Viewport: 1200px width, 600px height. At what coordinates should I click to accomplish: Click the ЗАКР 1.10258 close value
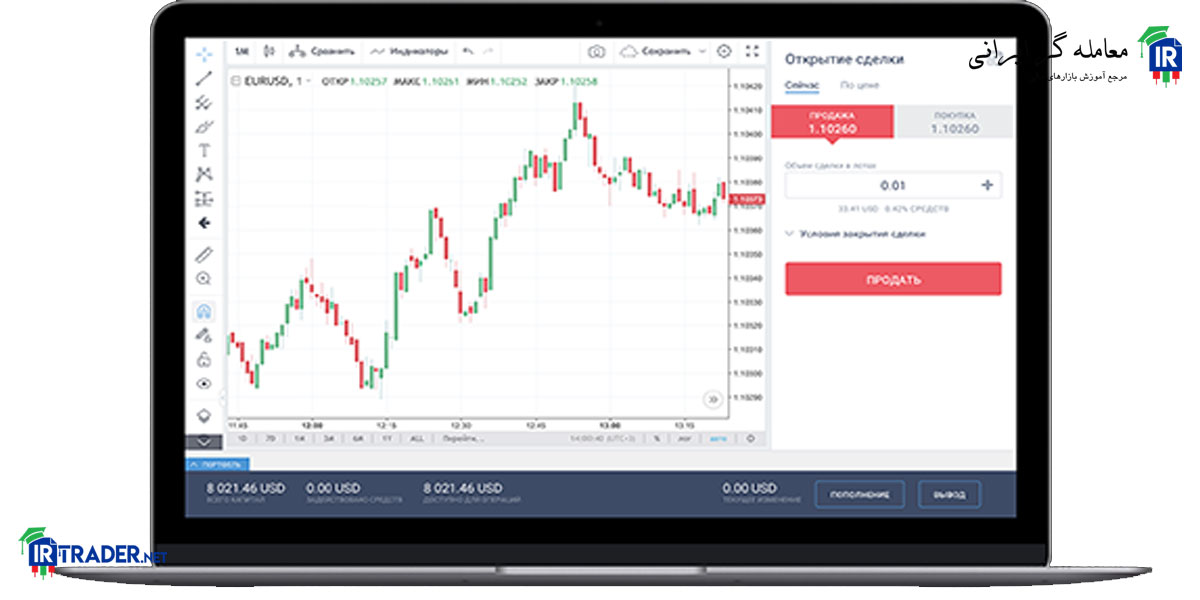click(x=566, y=81)
